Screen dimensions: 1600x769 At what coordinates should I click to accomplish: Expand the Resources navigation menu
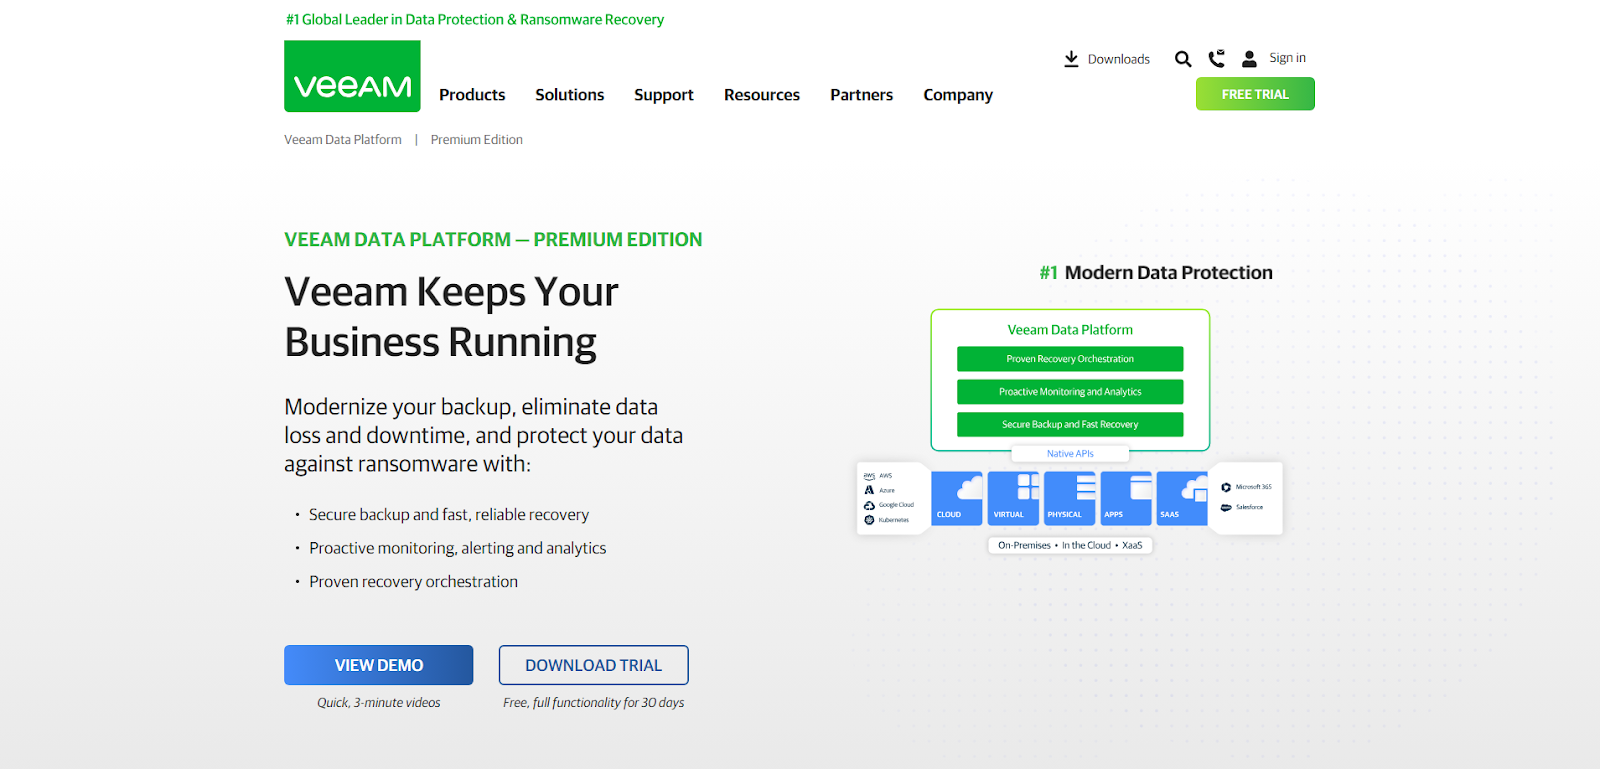[761, 95]
